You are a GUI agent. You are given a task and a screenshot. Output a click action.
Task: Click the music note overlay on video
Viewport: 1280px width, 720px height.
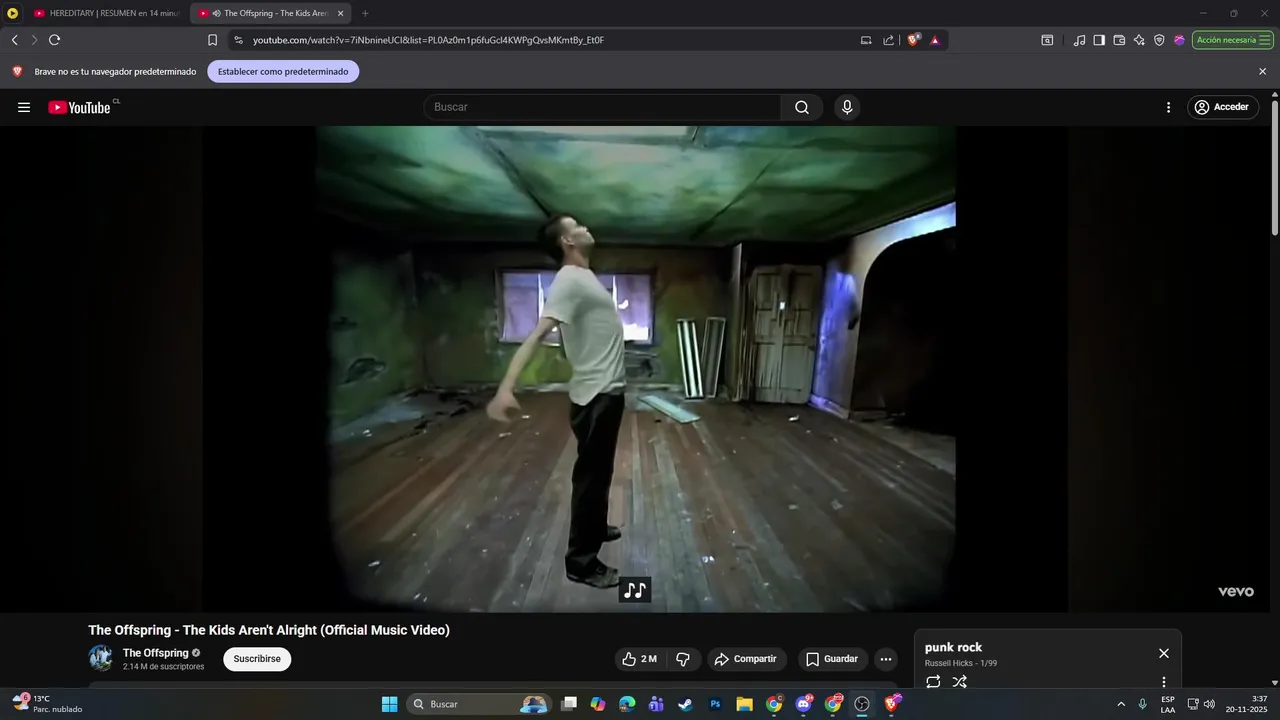635,590
